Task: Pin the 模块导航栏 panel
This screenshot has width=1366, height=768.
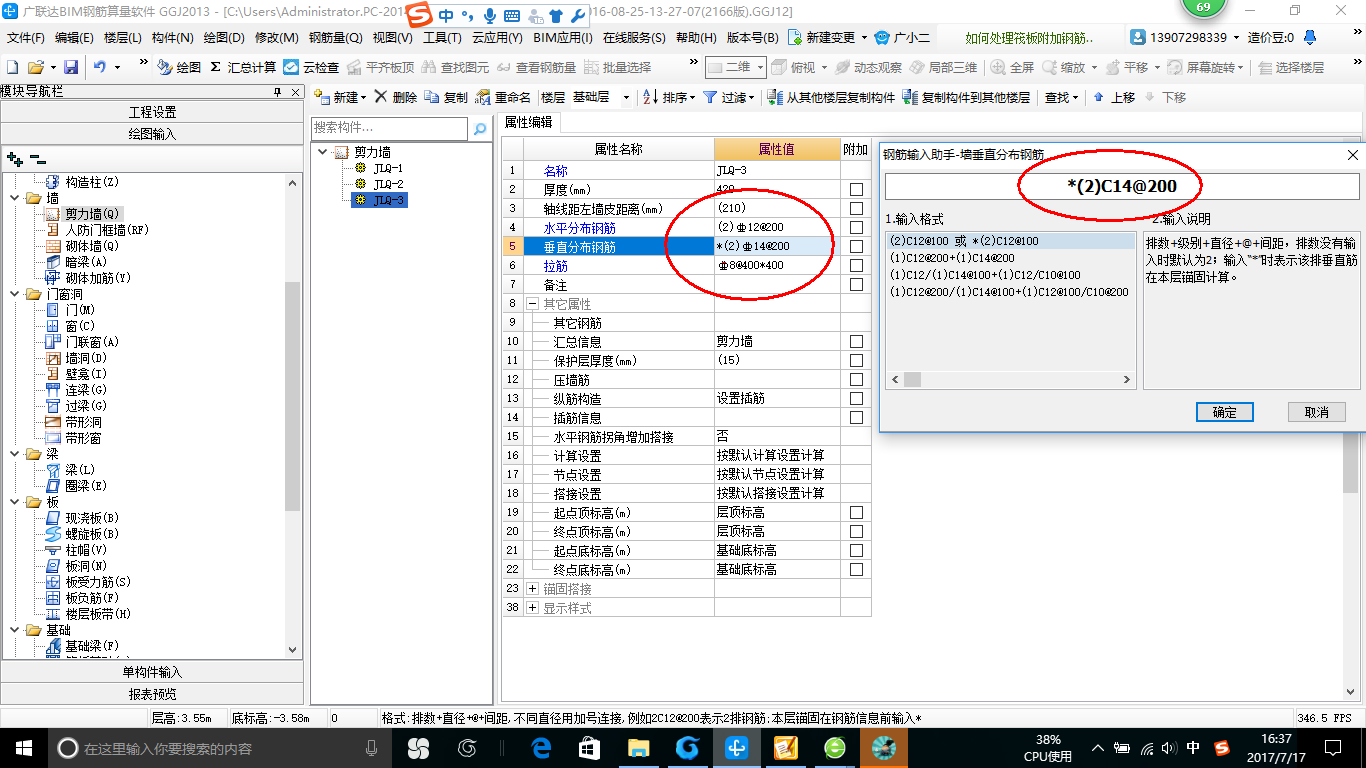Action: [x=278, y=92]
